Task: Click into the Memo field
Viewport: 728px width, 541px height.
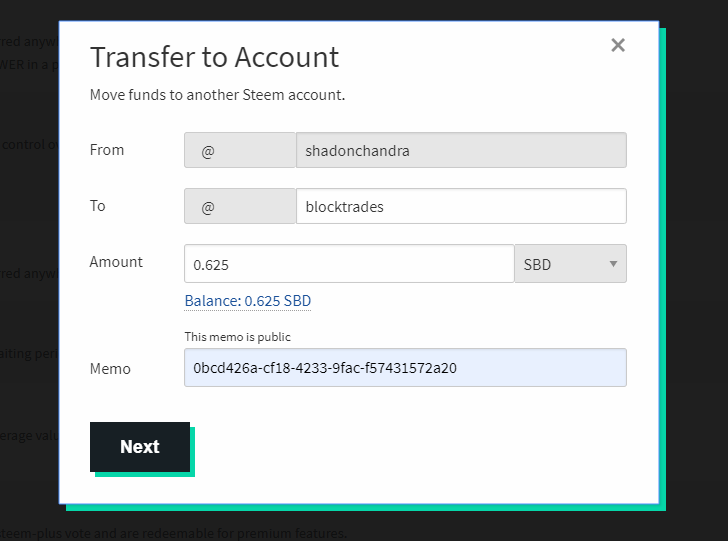Action: (405, 368)
